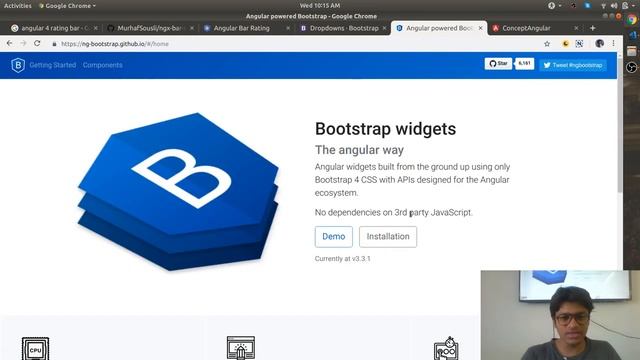Open the Getting Started nav link

coord(53,65)
